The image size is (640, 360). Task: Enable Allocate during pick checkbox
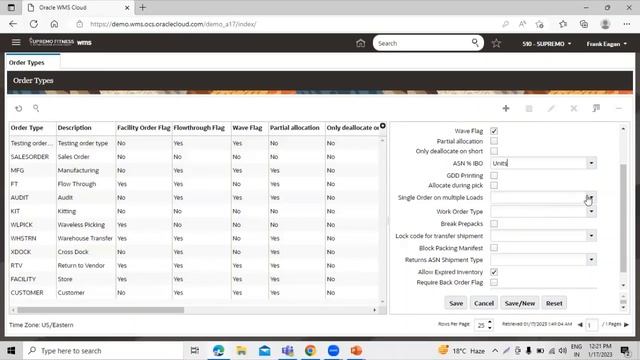494,185
